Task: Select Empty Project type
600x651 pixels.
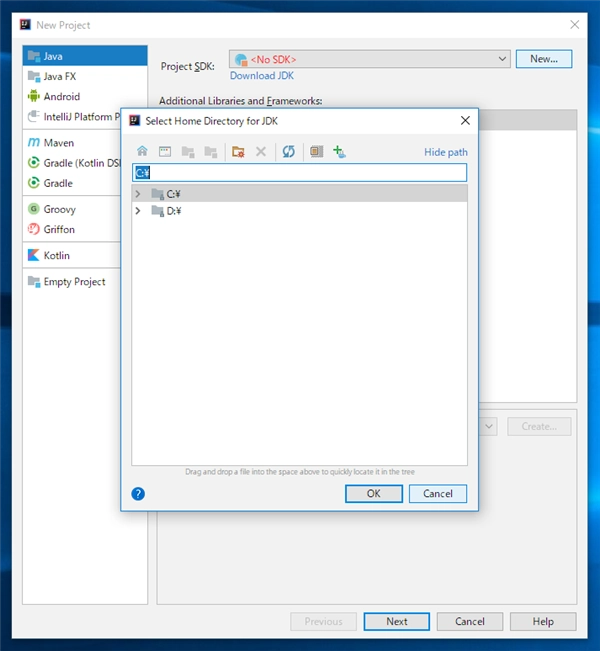Action: 72,281
